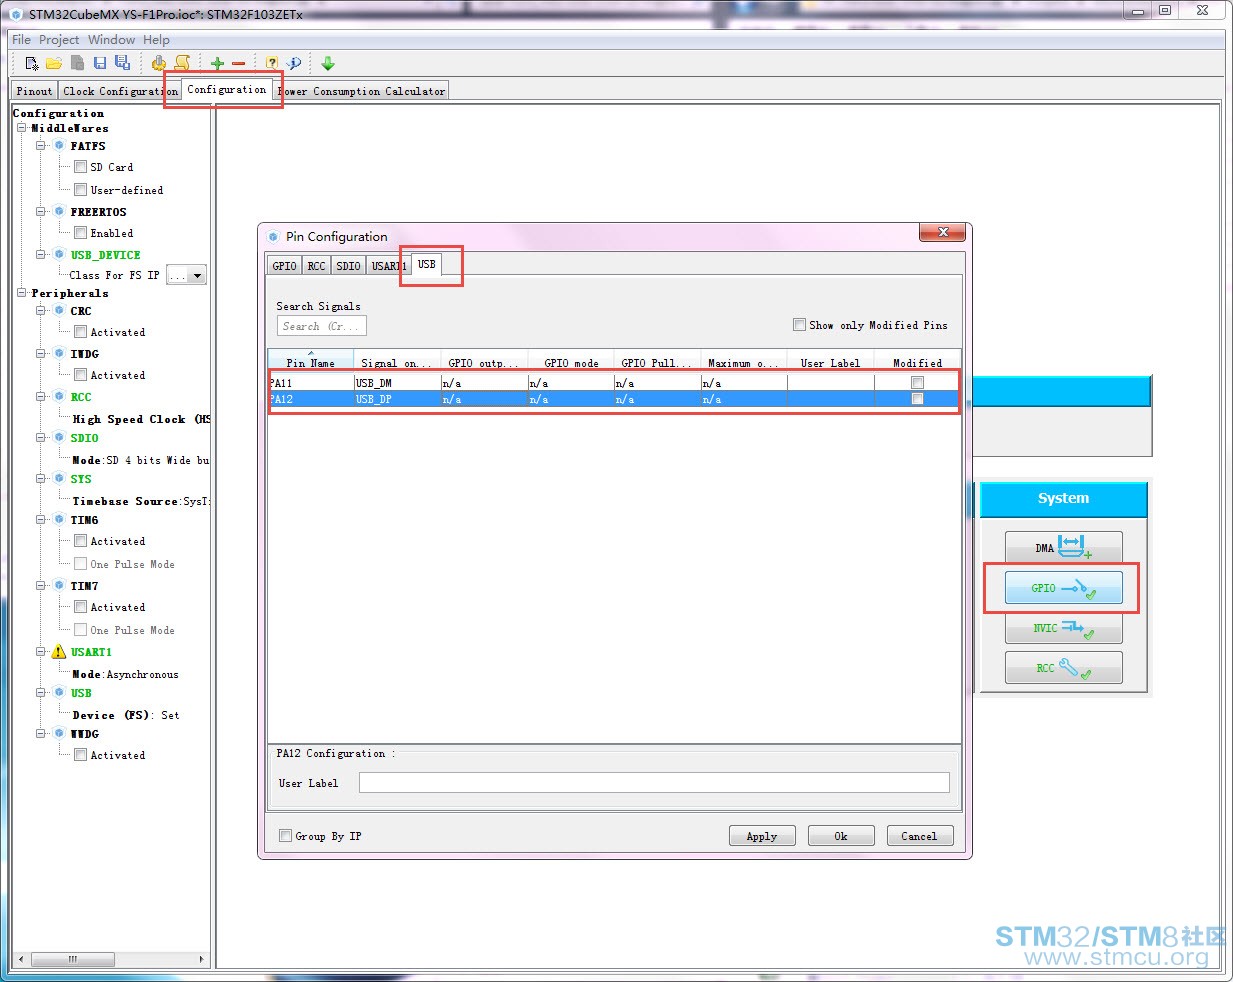Switch to the Pinout tab
1233x982 pixels.
point(34,91)
